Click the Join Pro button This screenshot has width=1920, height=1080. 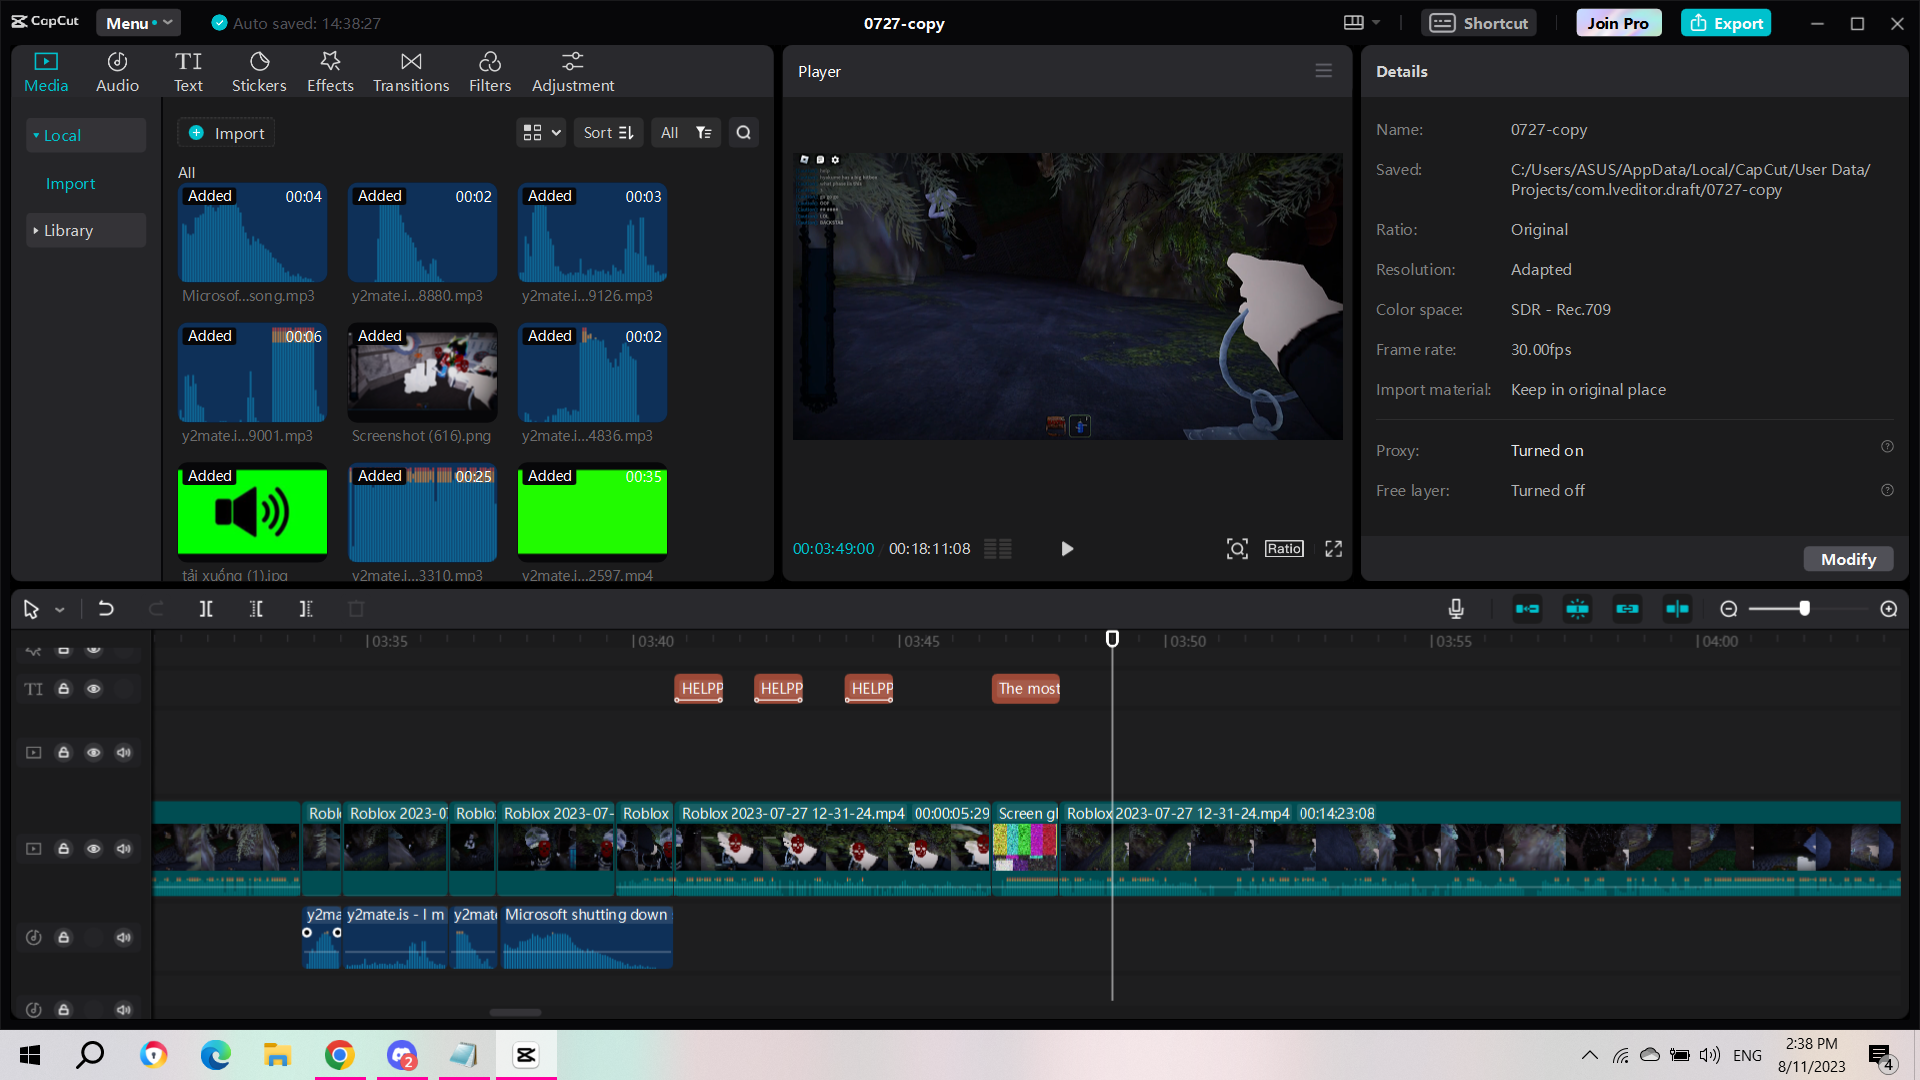click(1618, 23)
